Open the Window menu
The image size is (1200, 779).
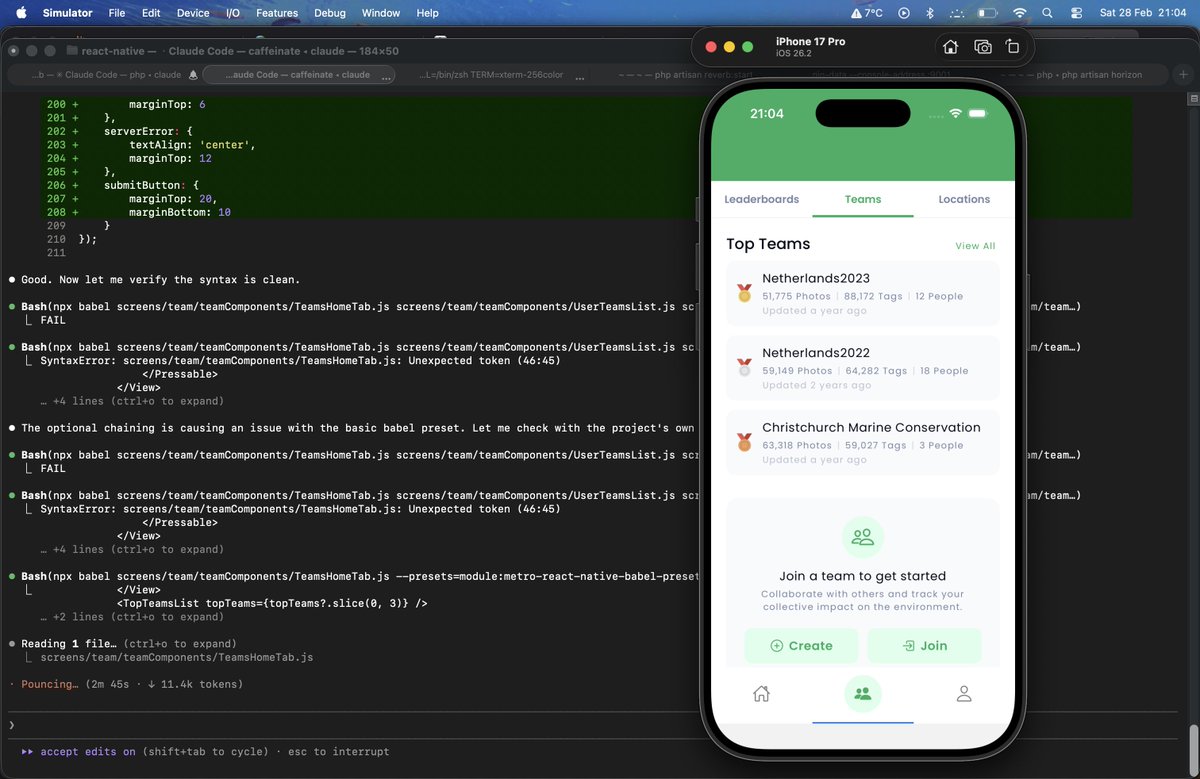[x=381, y=13]
